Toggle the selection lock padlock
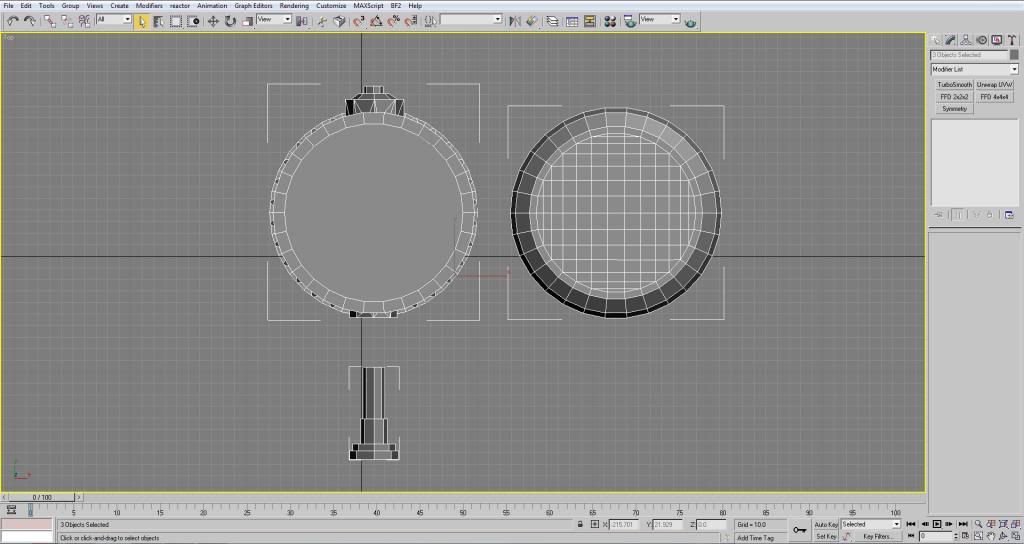This screenshot has height=544, width=1024. [581, 524]
